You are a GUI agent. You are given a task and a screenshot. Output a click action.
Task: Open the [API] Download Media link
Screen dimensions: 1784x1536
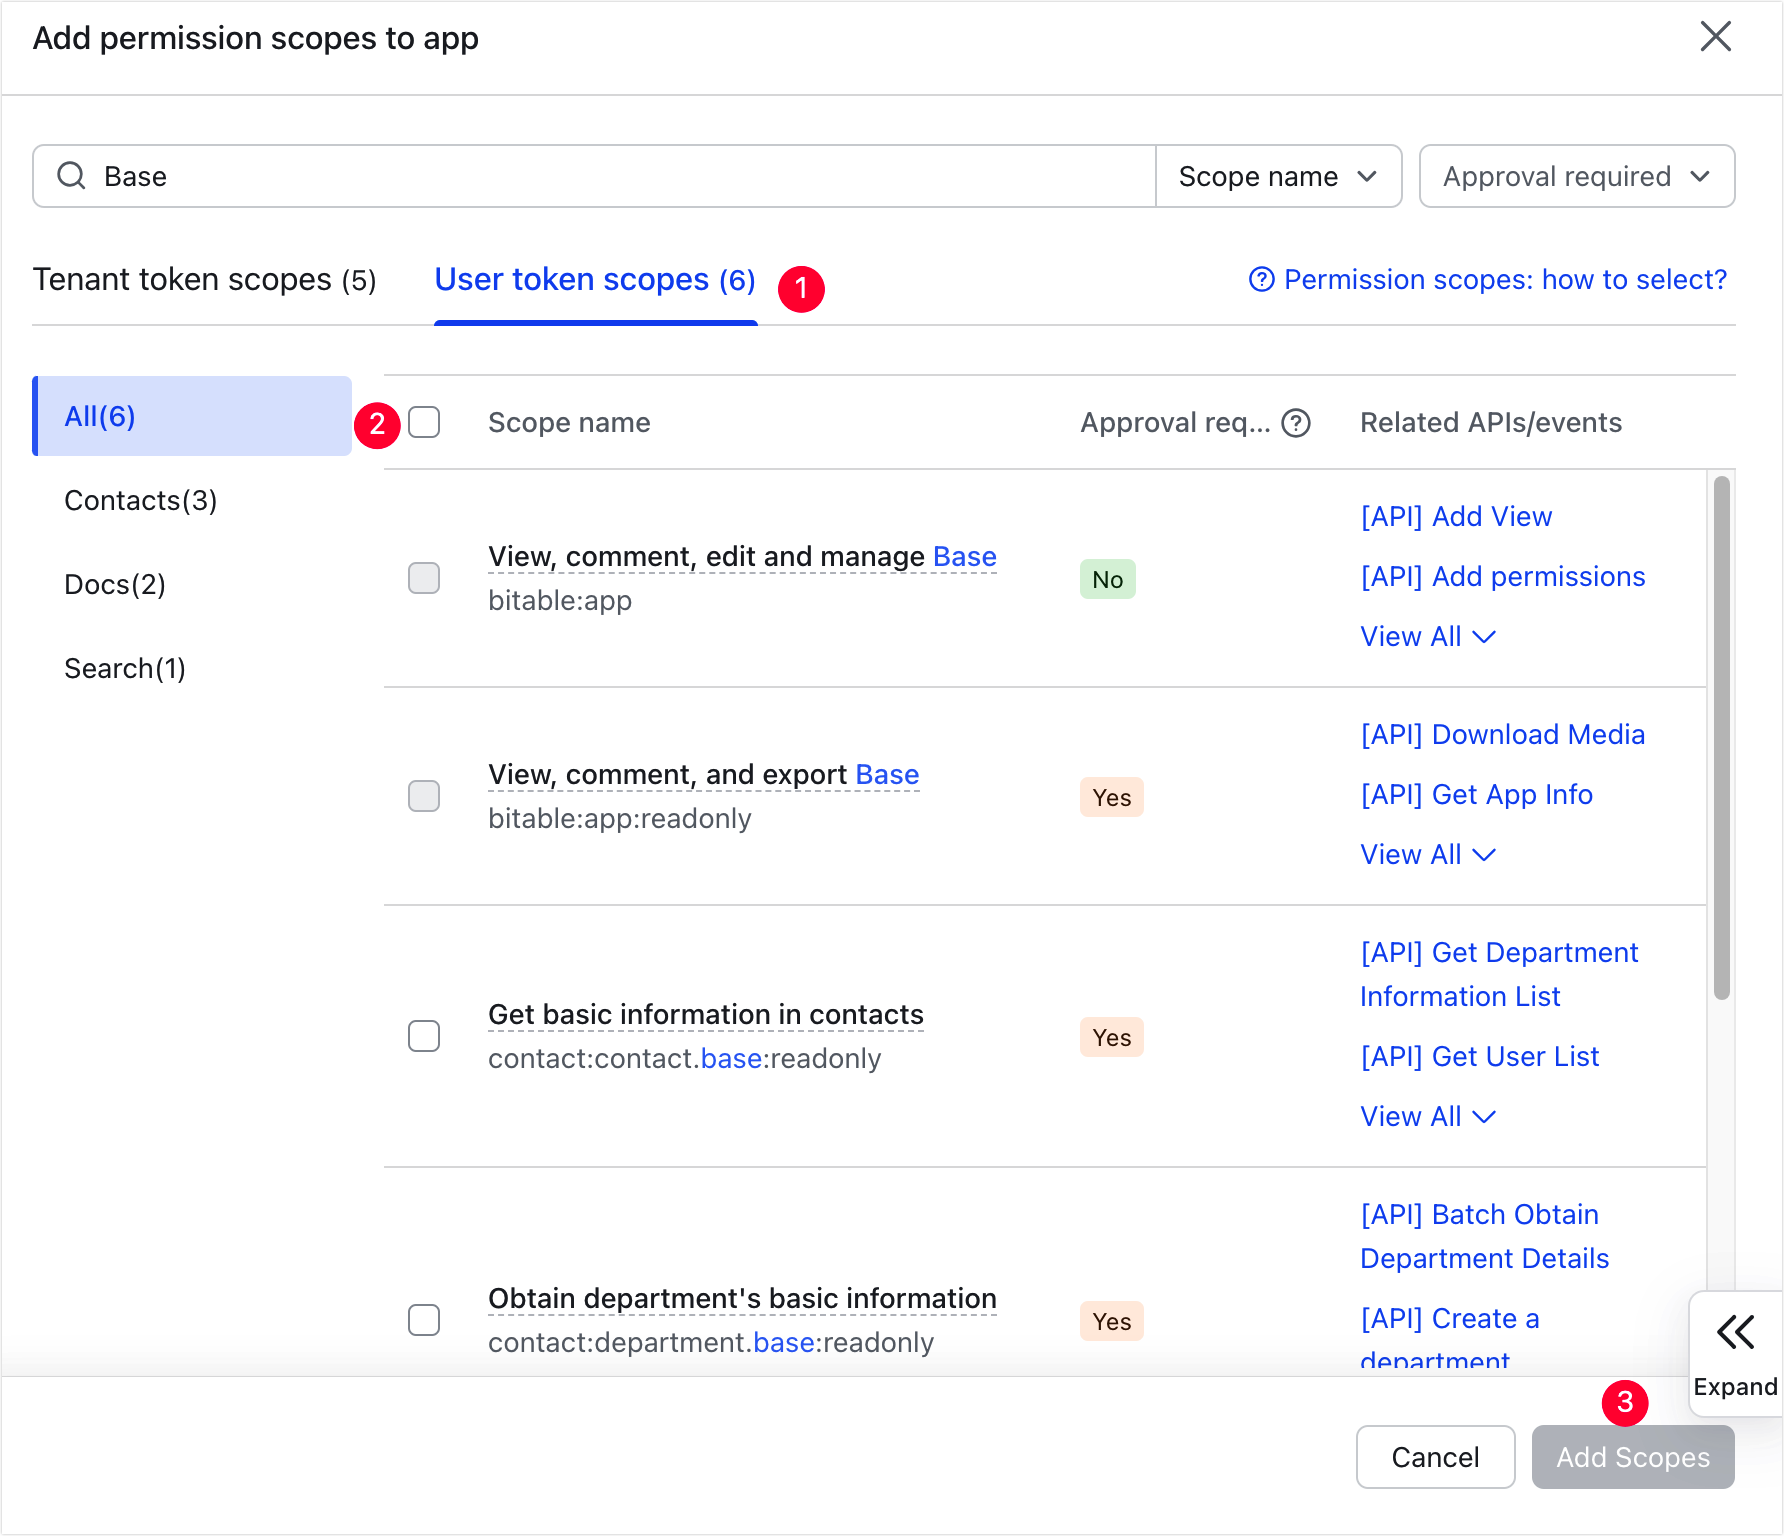tap(1502, 734)
